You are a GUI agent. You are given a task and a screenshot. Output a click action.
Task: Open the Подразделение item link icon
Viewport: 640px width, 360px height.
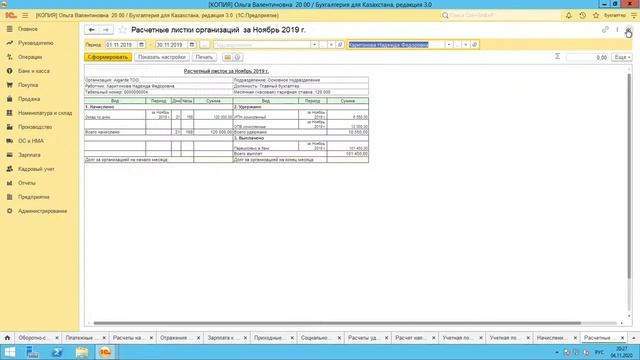(340, 44)
